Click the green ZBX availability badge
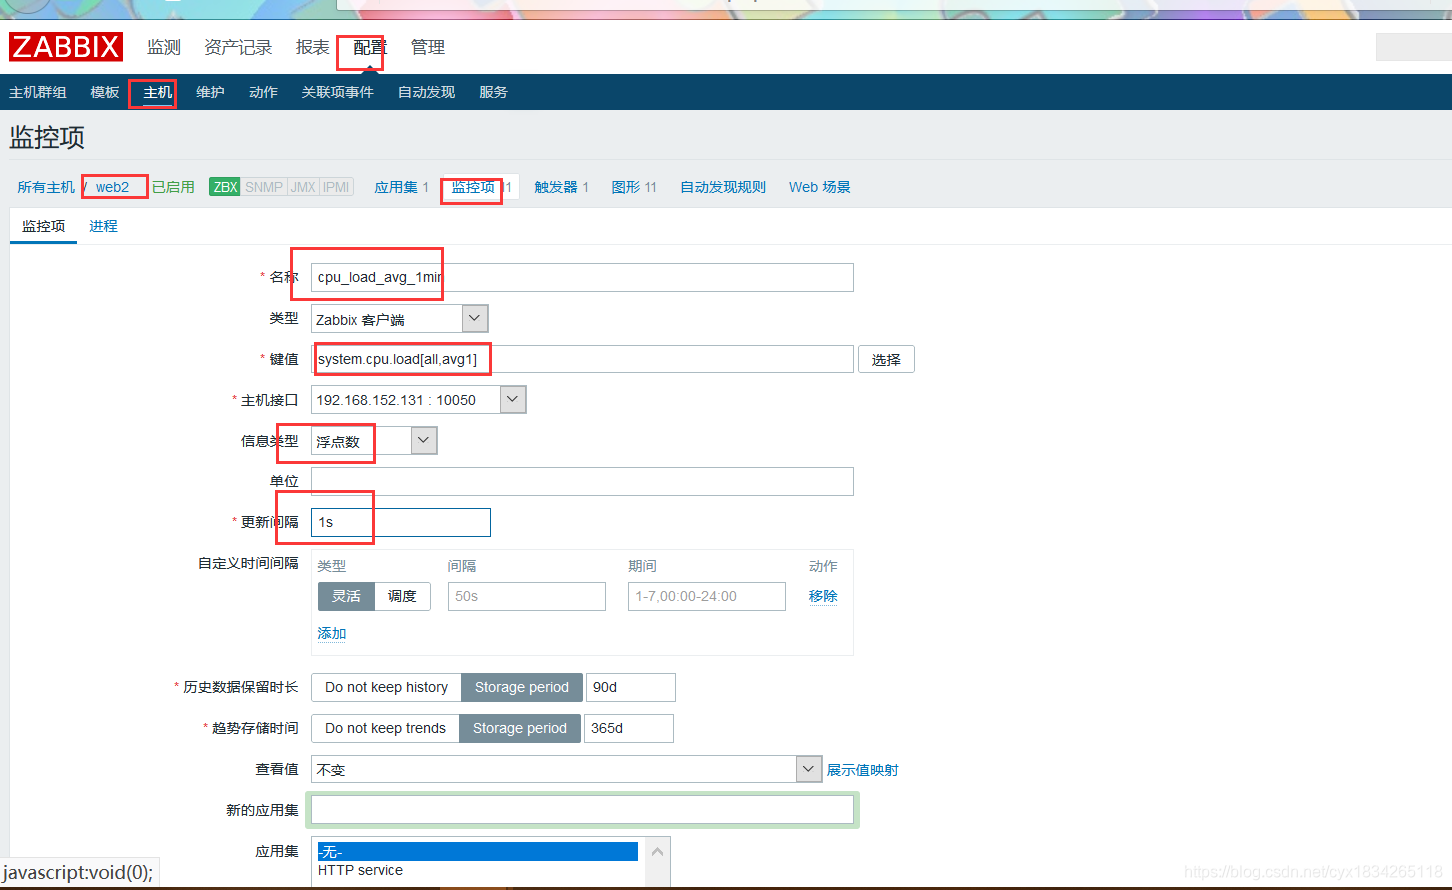 click(x=225, y=187)
